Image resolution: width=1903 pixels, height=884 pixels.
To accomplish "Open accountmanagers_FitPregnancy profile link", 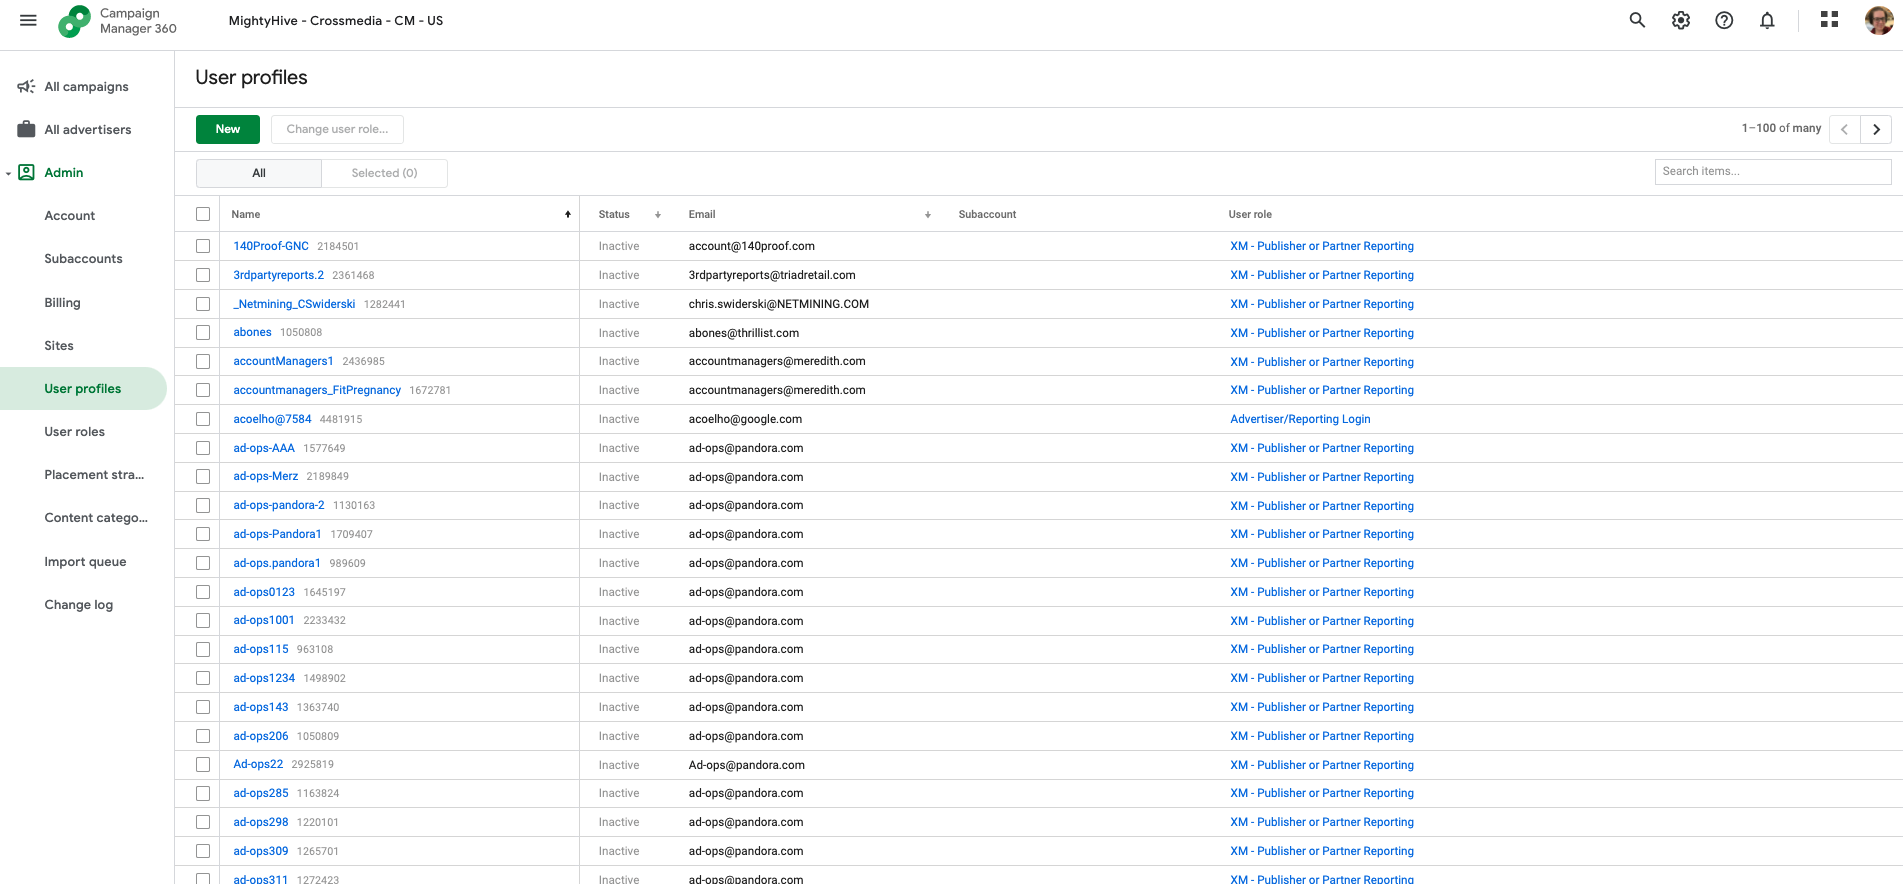I will [x=317, y=390].
